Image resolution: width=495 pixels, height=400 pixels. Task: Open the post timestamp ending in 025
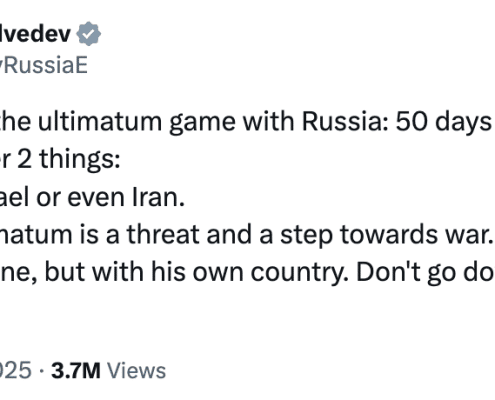[x=16, y=371]
